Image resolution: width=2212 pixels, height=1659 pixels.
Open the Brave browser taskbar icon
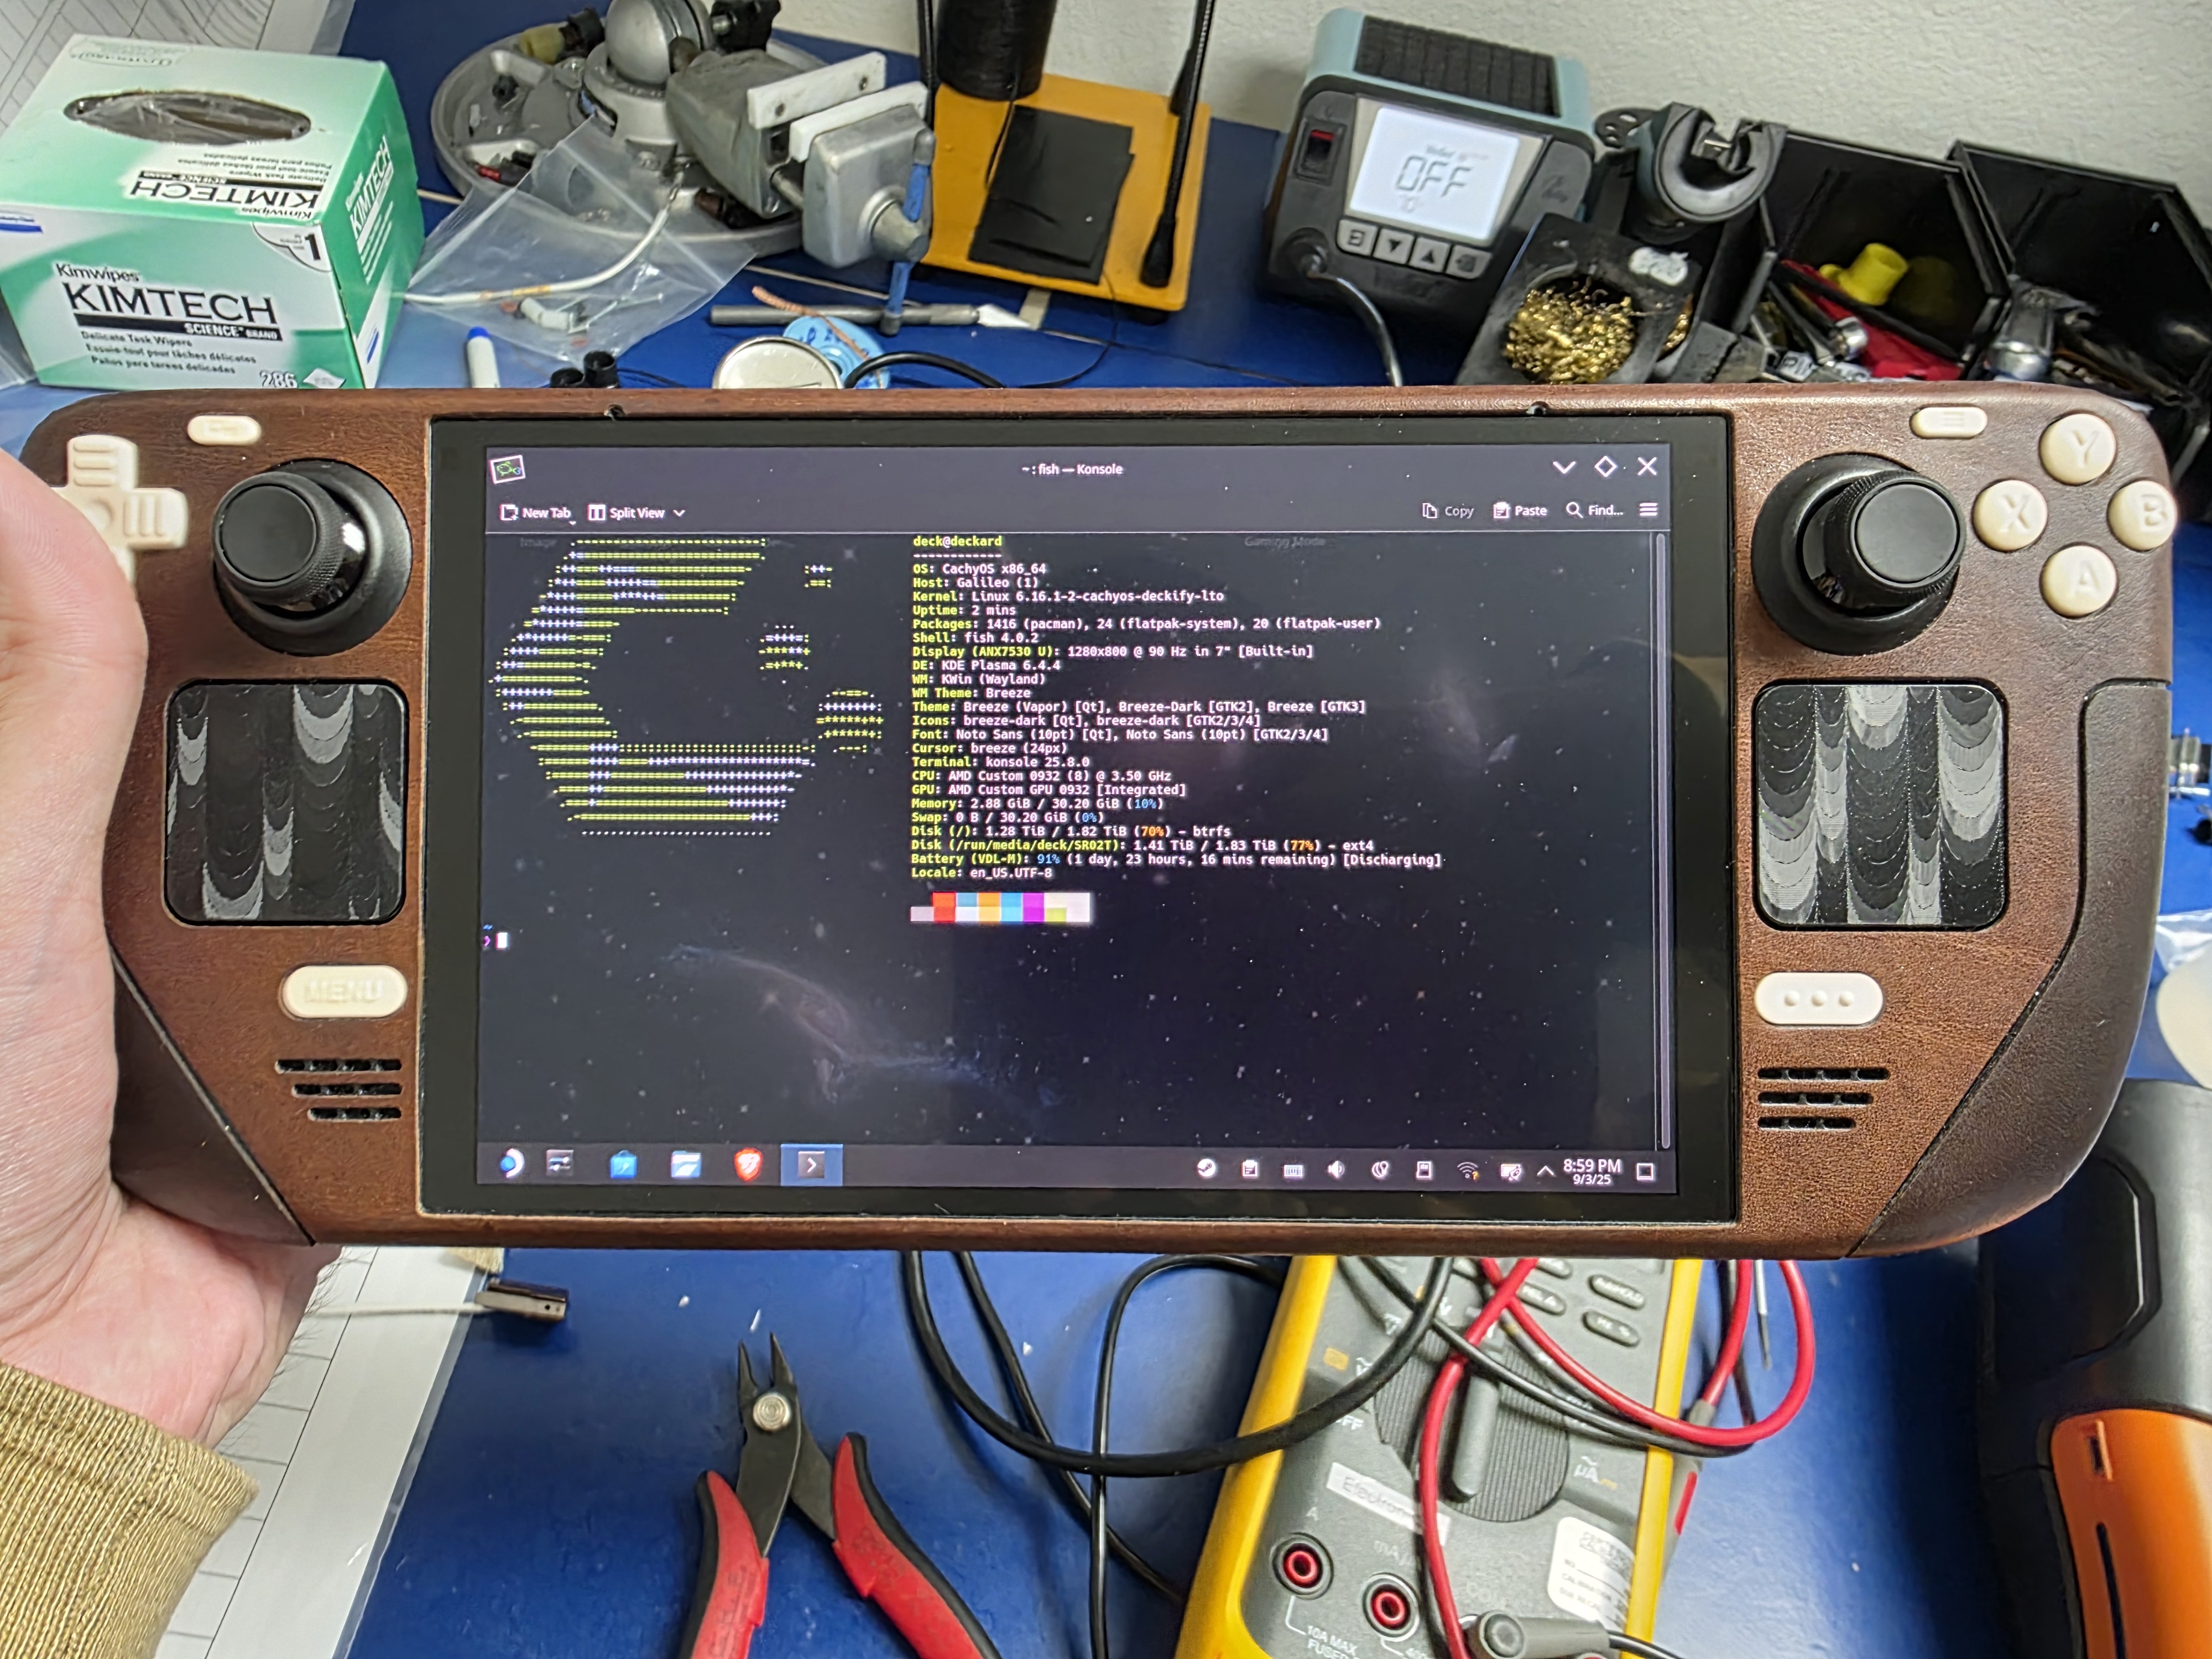point(748,1164)
